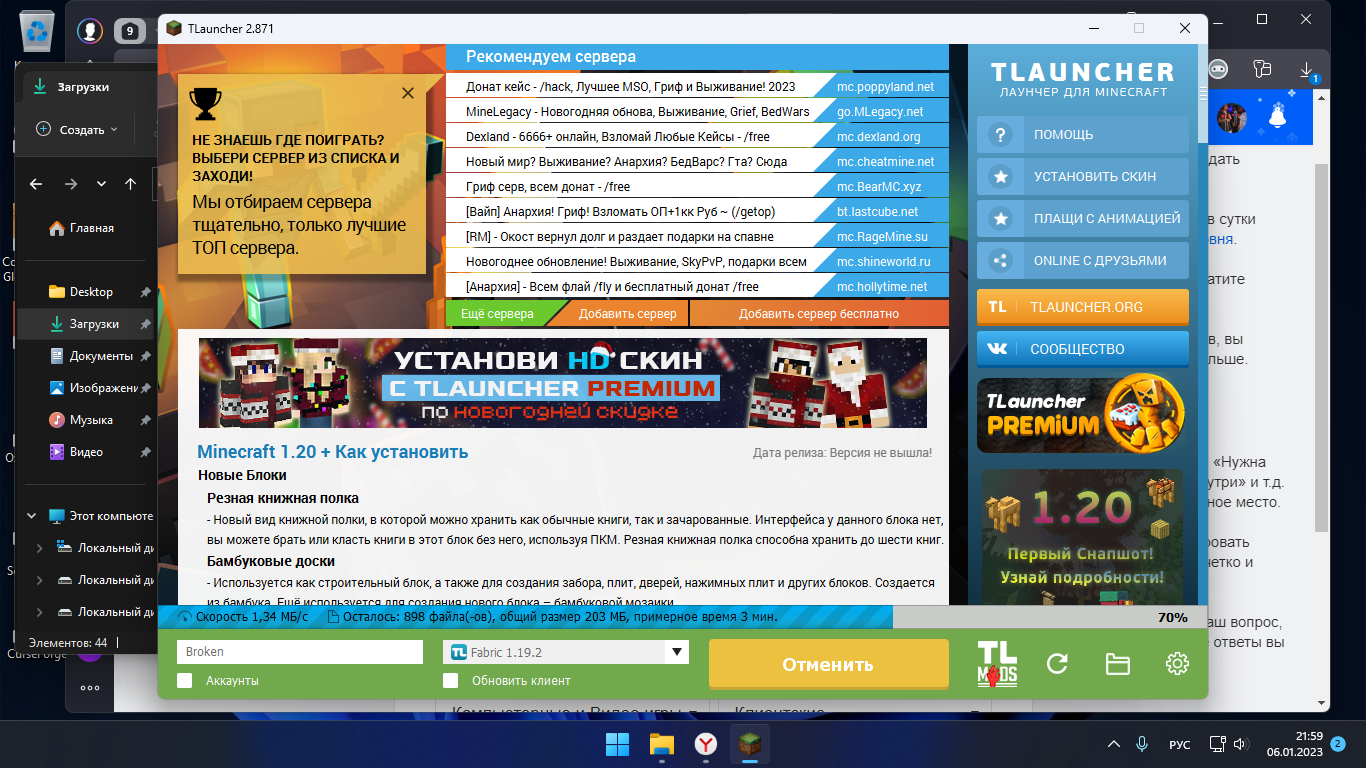Click the VK icon in the sidebar
Screen dimensions: 1366x768
pyautogui.click(x=996, y=349)
